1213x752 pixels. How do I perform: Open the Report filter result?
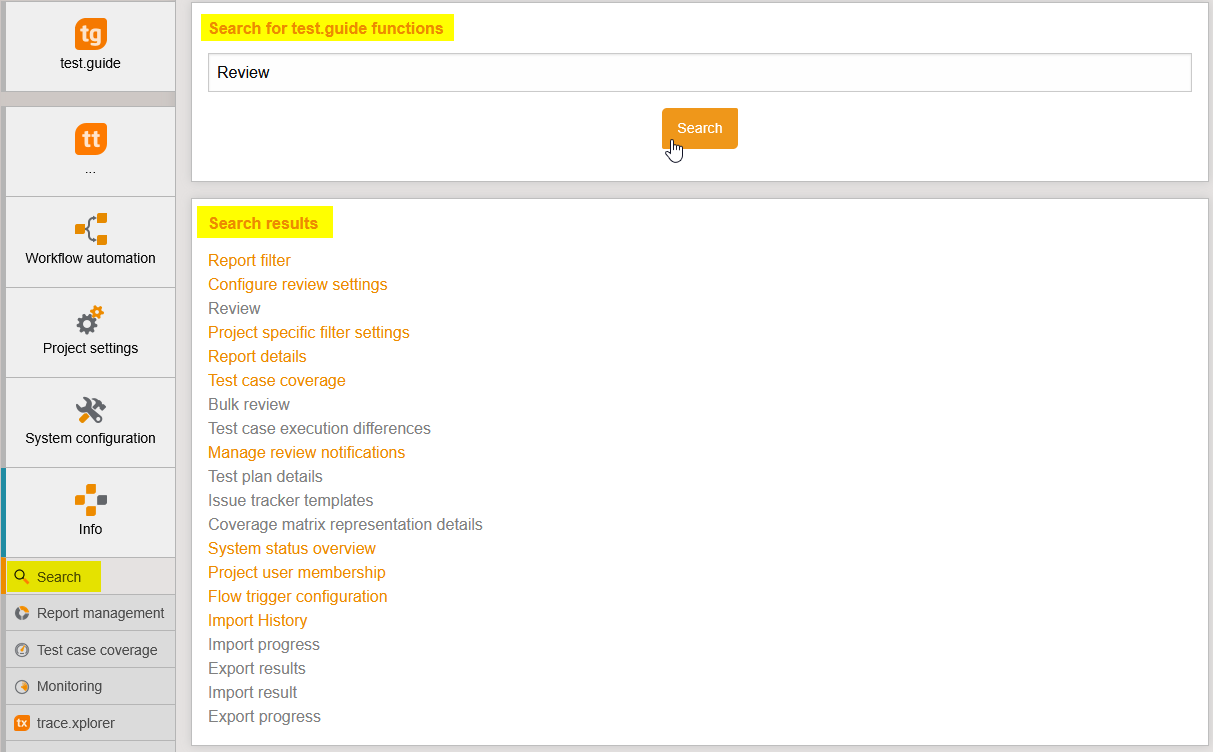[x=248, y=260]
